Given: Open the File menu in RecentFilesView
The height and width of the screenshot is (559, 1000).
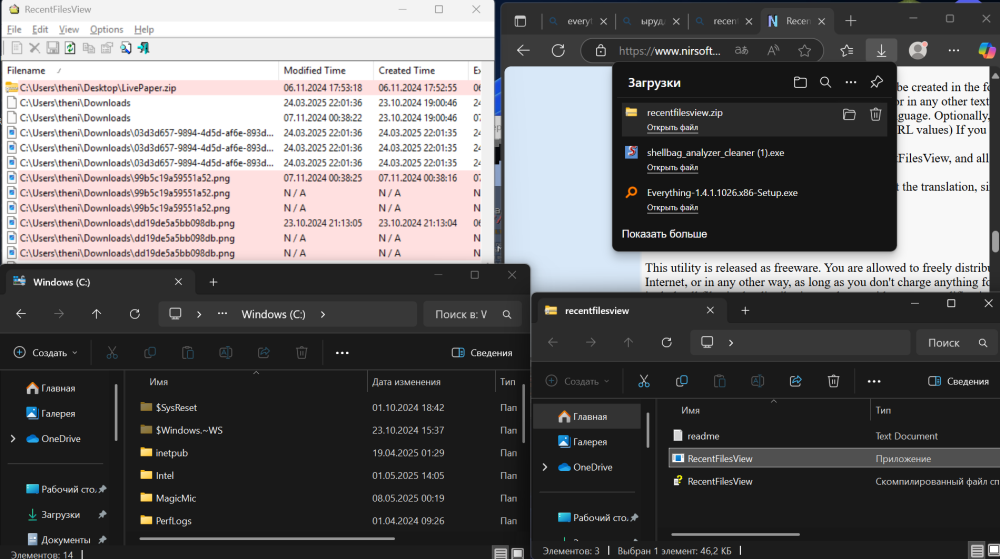Looking at the screenshot, I should [14, 29].
